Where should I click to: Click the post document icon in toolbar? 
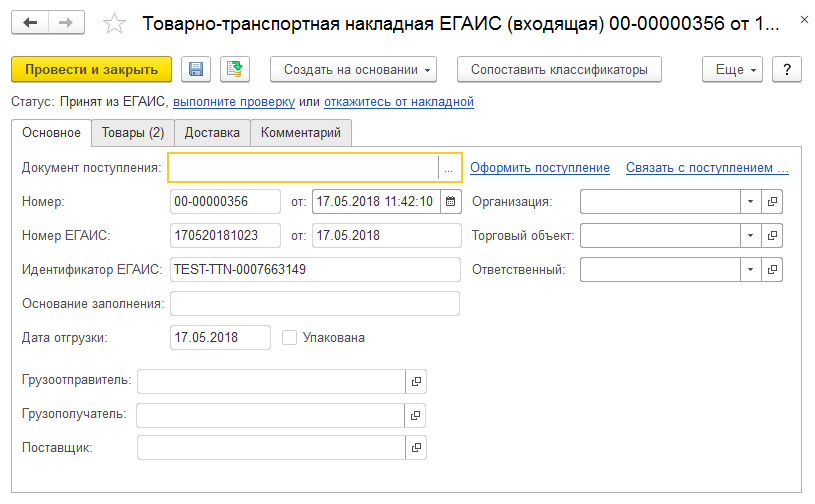coord(235,69)
